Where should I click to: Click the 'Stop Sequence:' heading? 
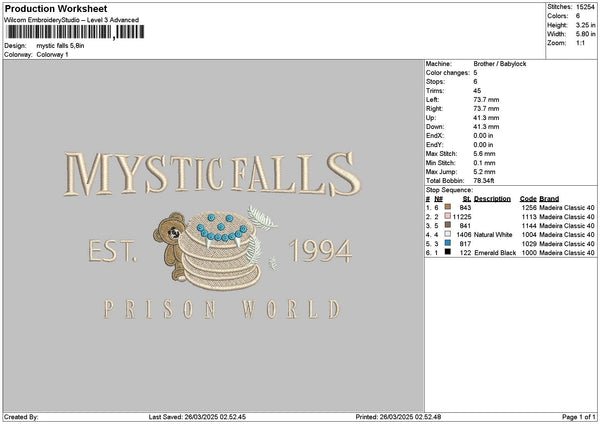(x=449, y=190)
